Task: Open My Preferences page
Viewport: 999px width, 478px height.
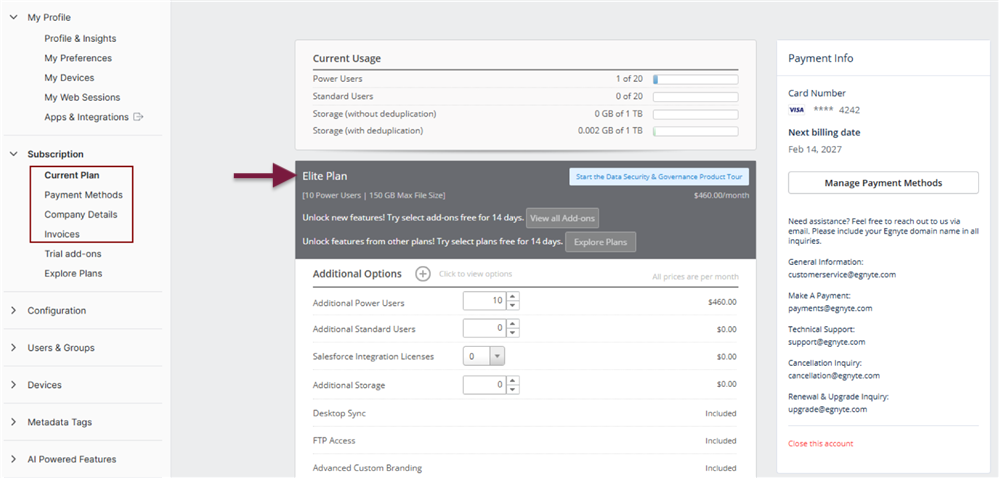Action: [x=78, y=58]
